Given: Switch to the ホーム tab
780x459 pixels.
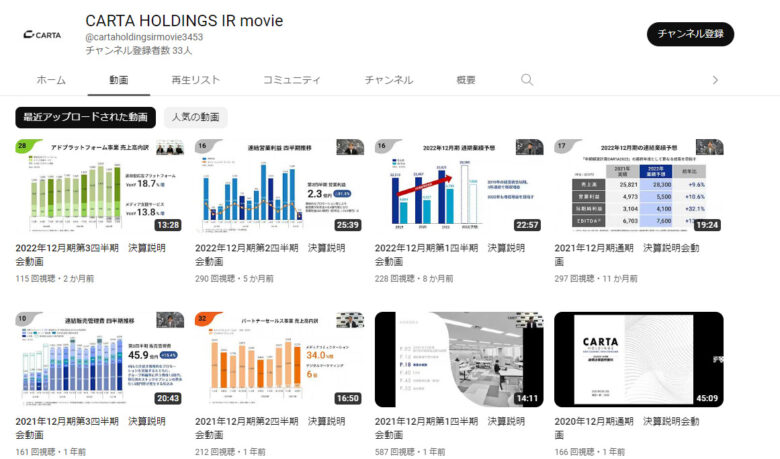Looking at the screenshot, I should 51,80.
